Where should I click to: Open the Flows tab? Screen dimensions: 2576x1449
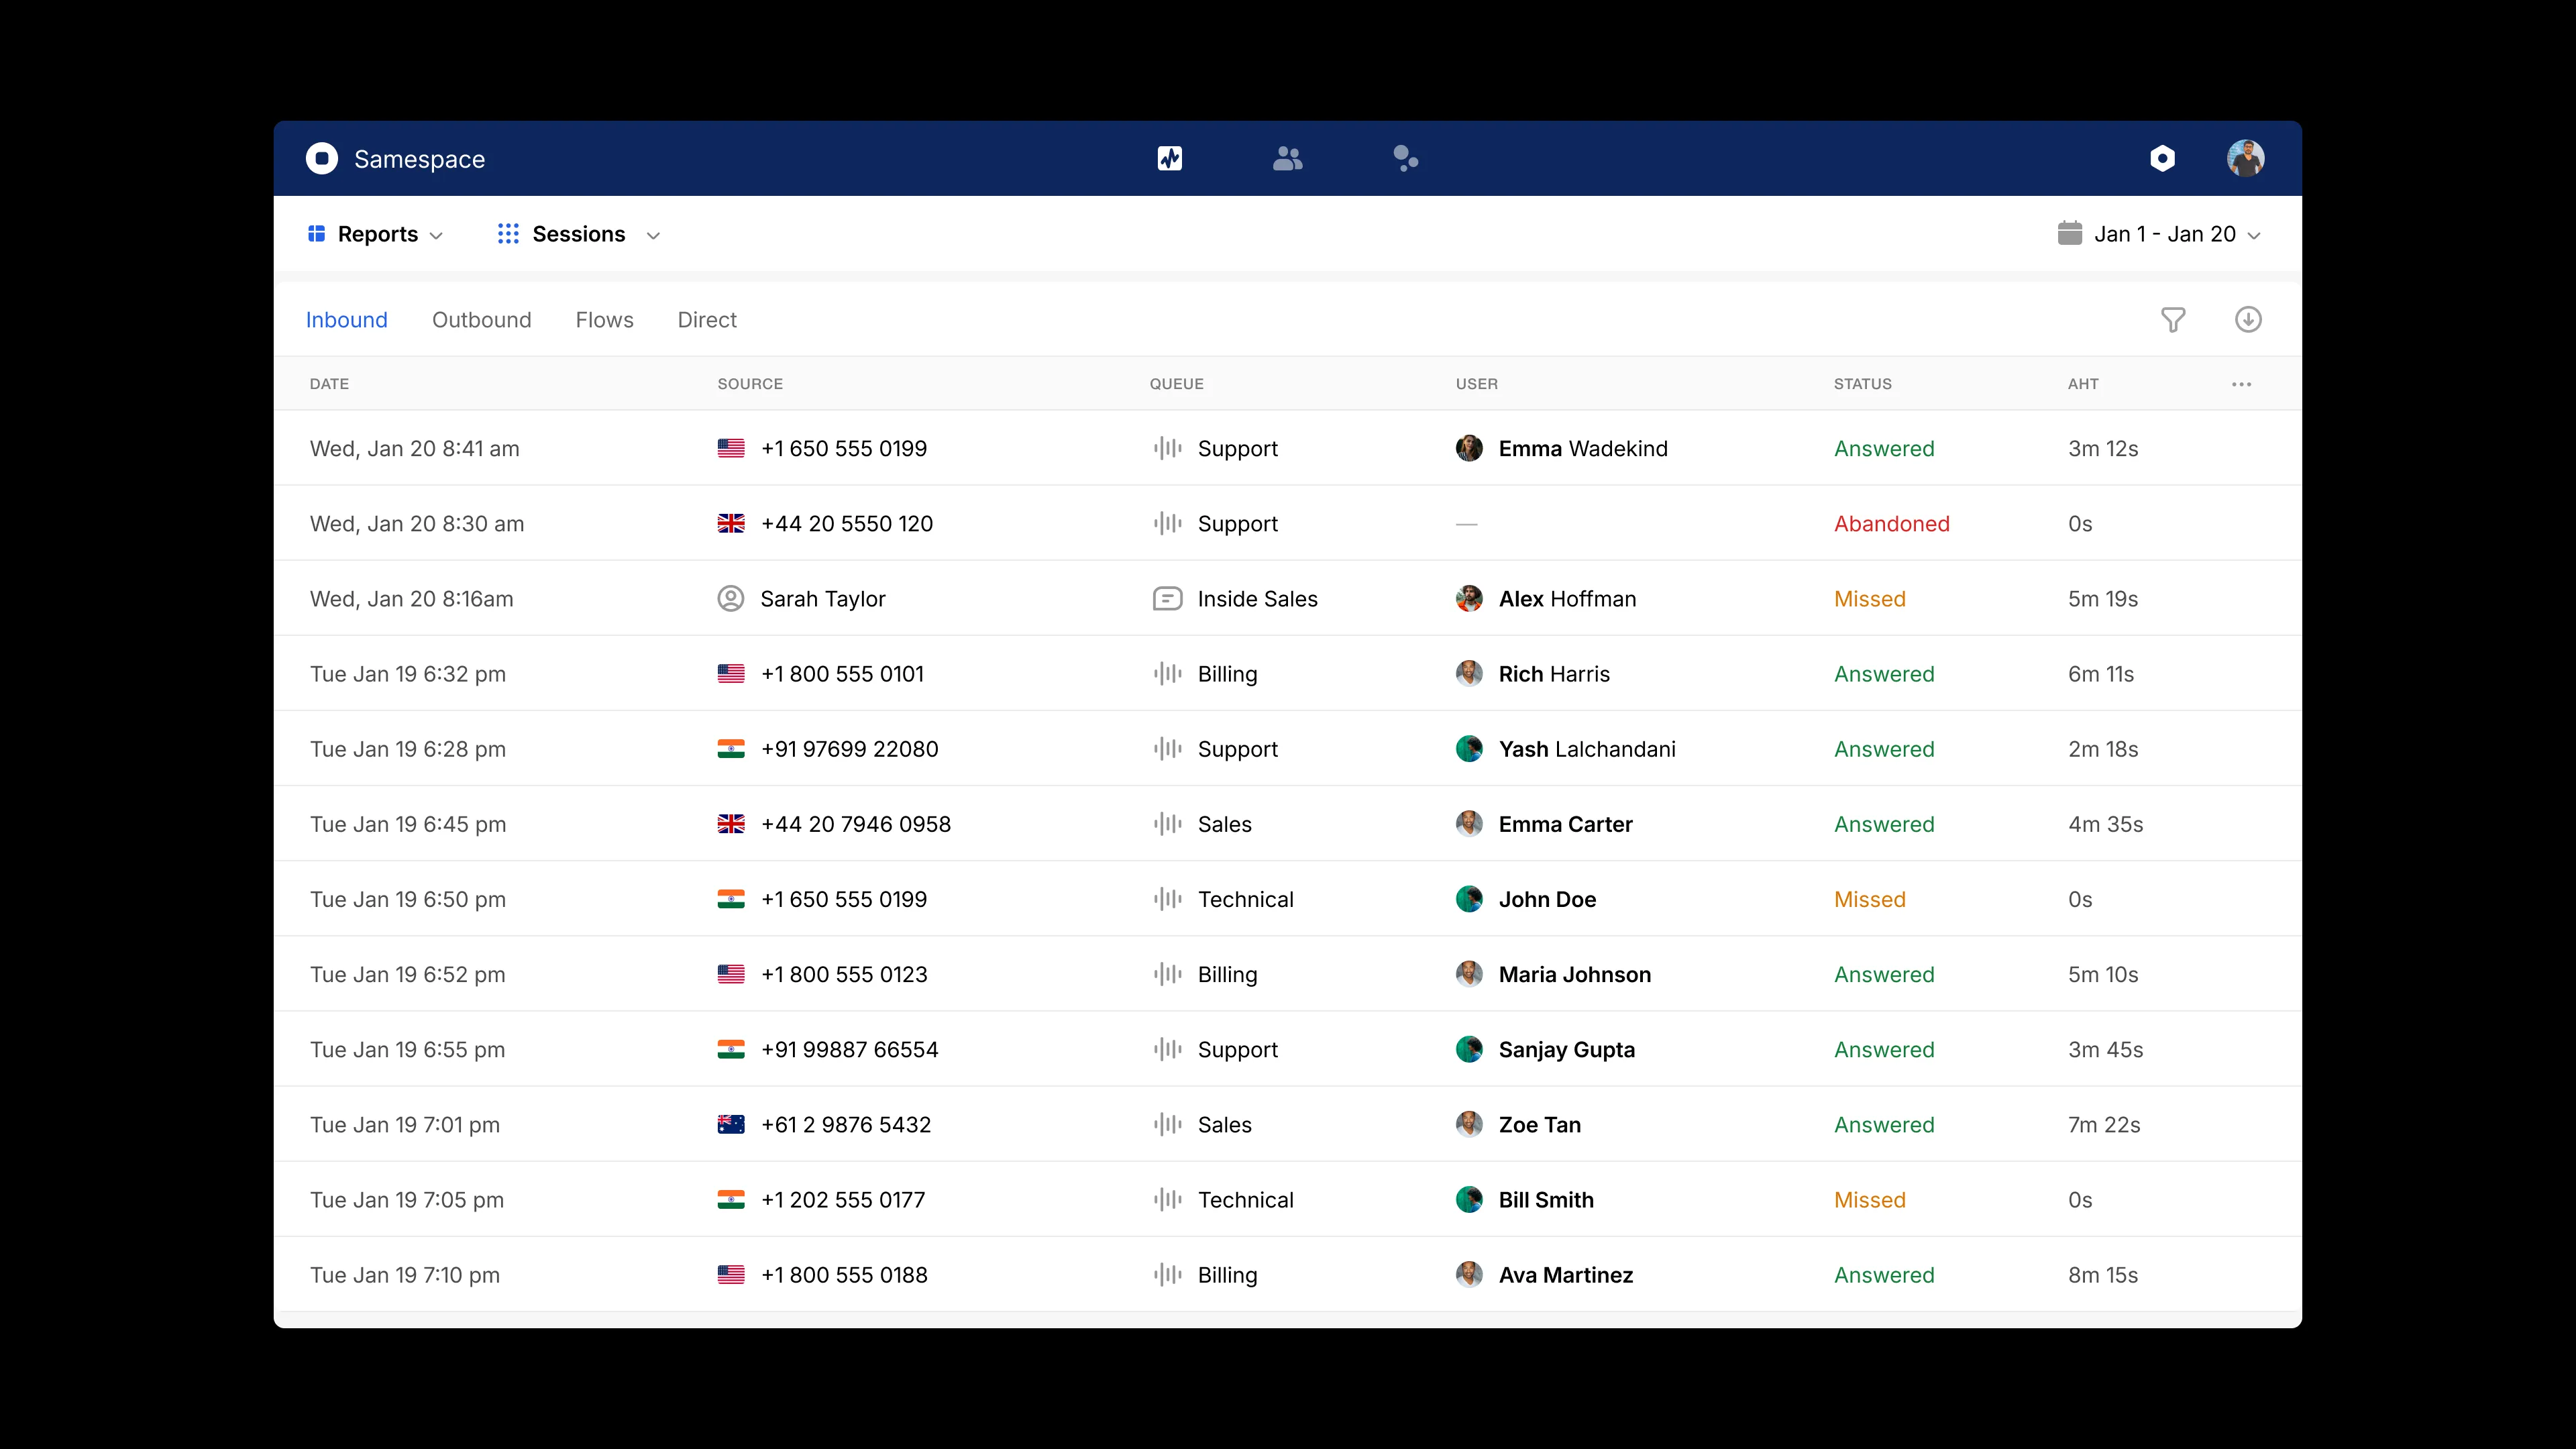tap(604, 319)
